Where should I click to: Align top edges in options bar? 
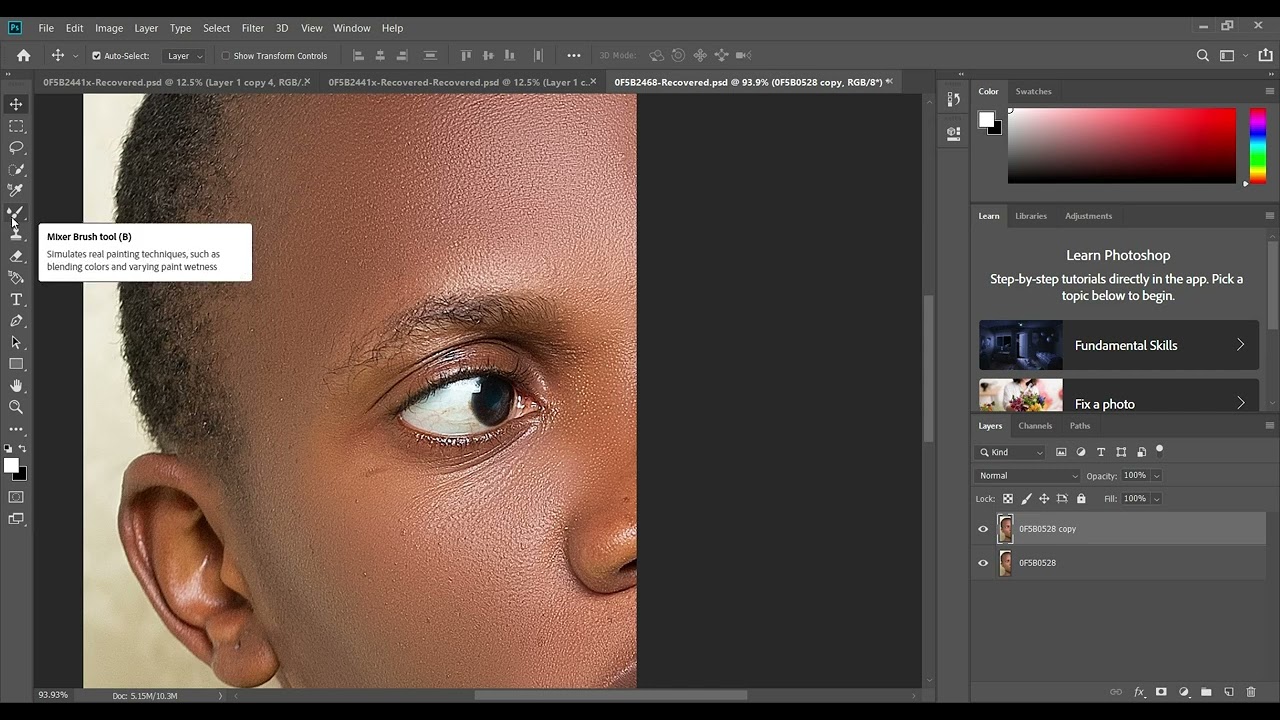[x=466, y=56]
